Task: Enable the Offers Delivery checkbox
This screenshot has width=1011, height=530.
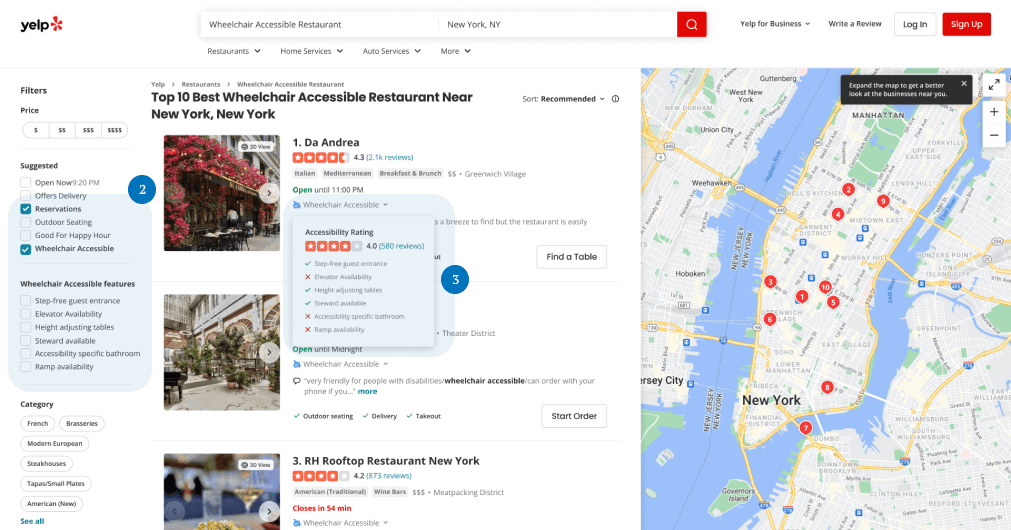Action: [x=26, y=195]
